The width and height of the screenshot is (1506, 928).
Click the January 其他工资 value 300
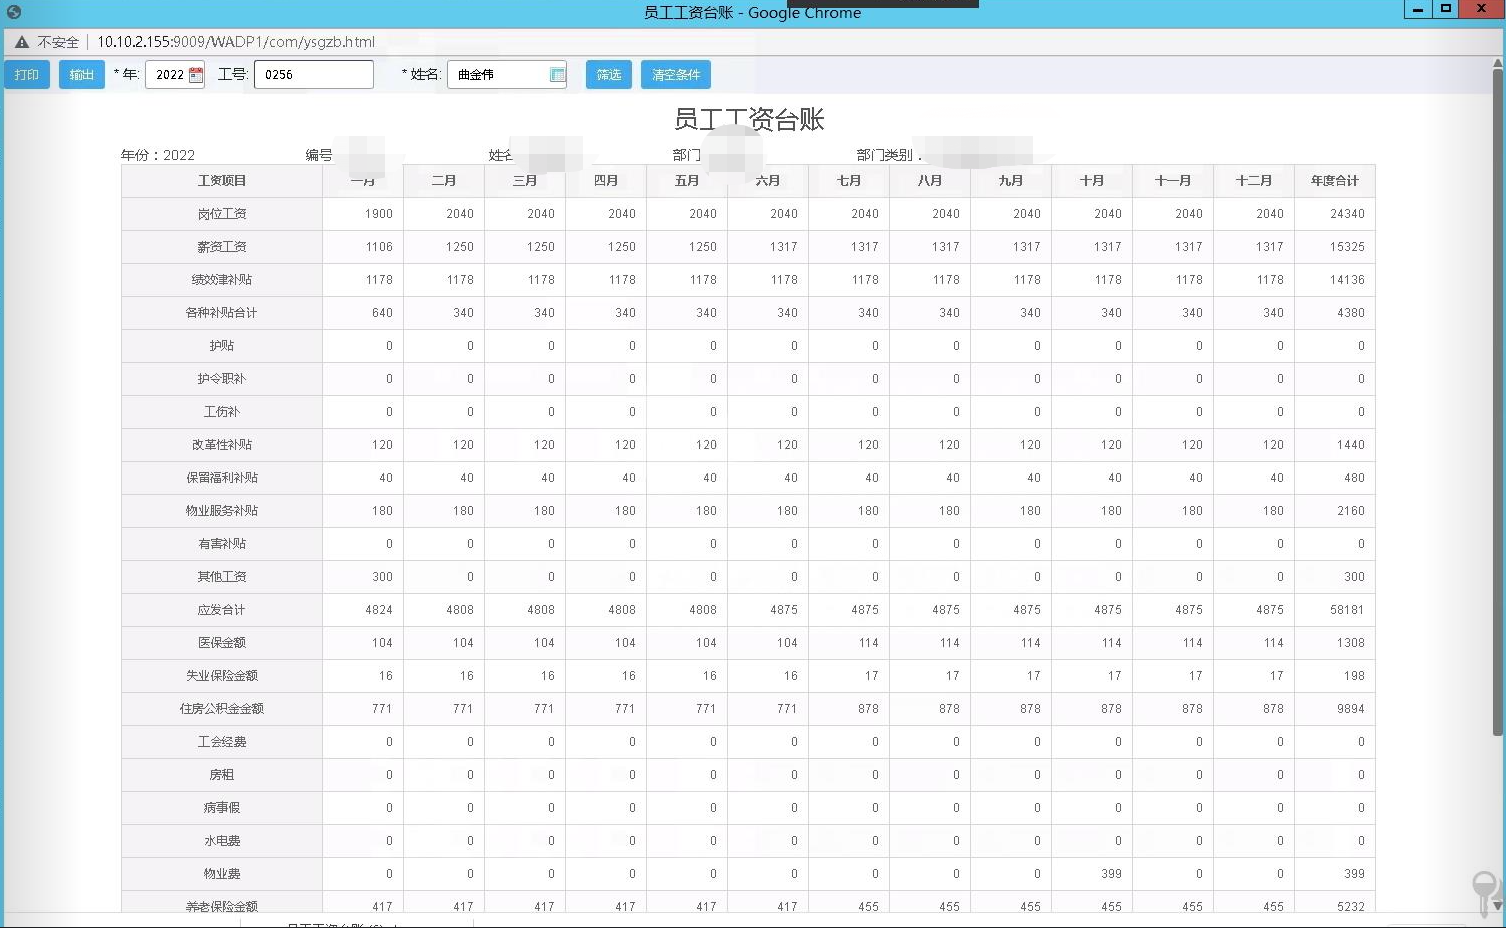382,577
